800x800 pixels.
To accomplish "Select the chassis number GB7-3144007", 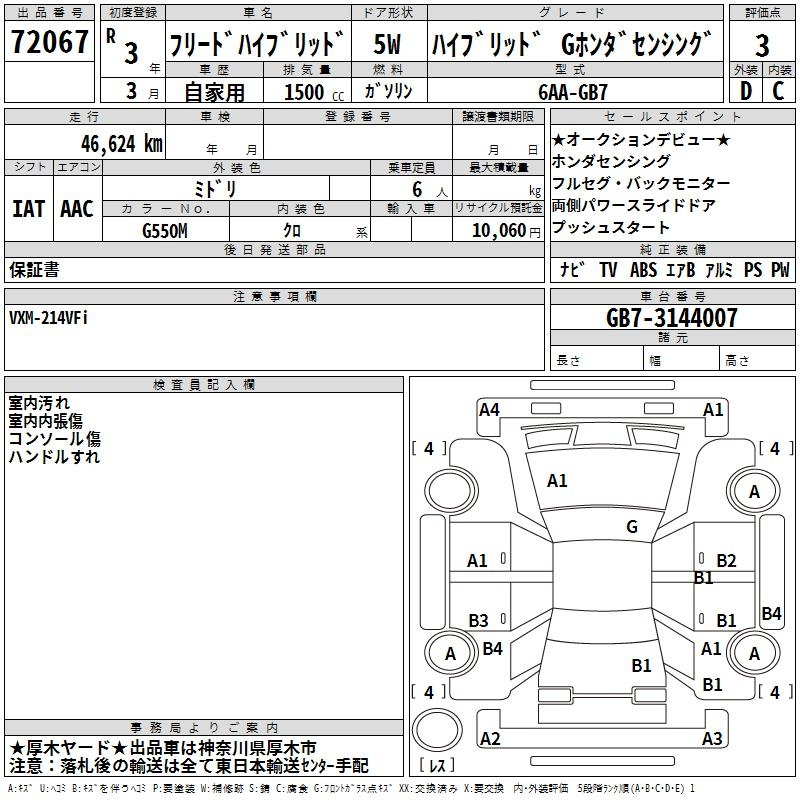I will (672, 318).
